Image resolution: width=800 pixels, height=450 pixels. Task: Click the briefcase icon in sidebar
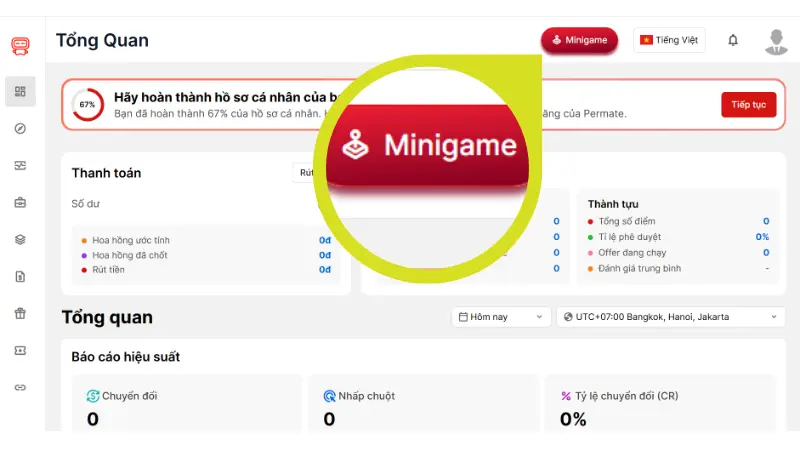pyautogui.click(x=20, y=203)
